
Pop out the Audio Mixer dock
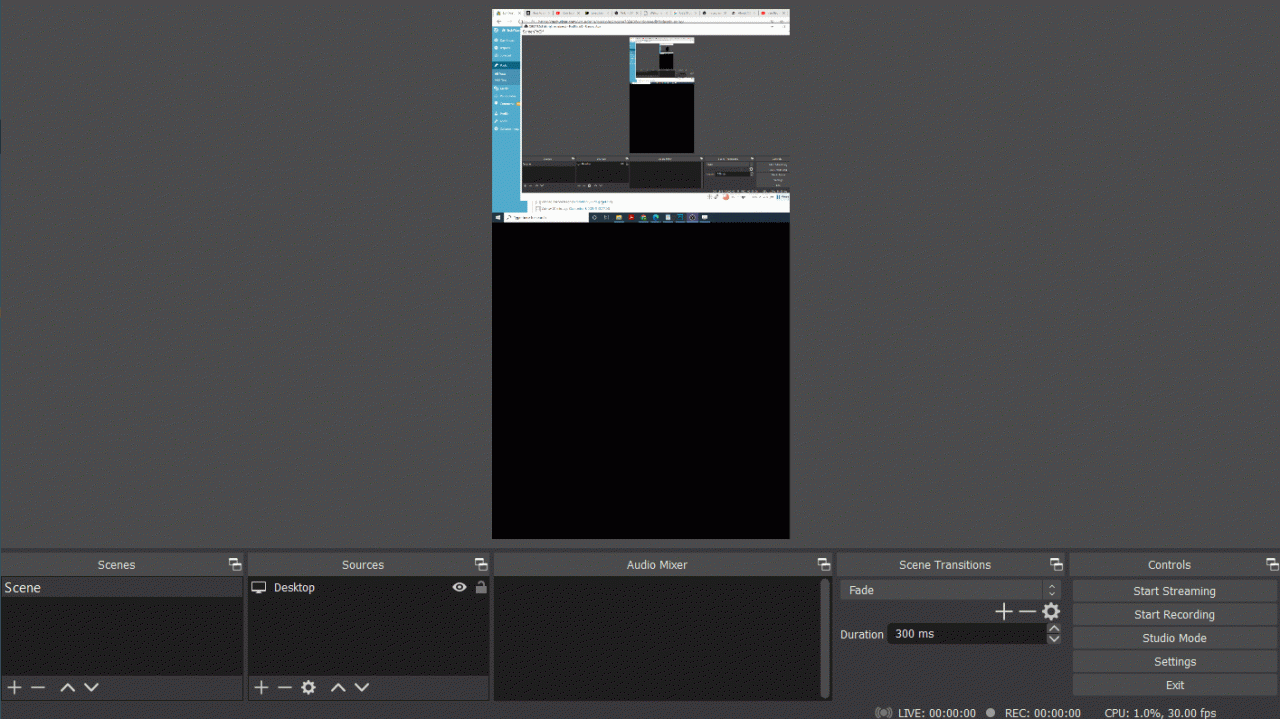click(x=824, y=565)
